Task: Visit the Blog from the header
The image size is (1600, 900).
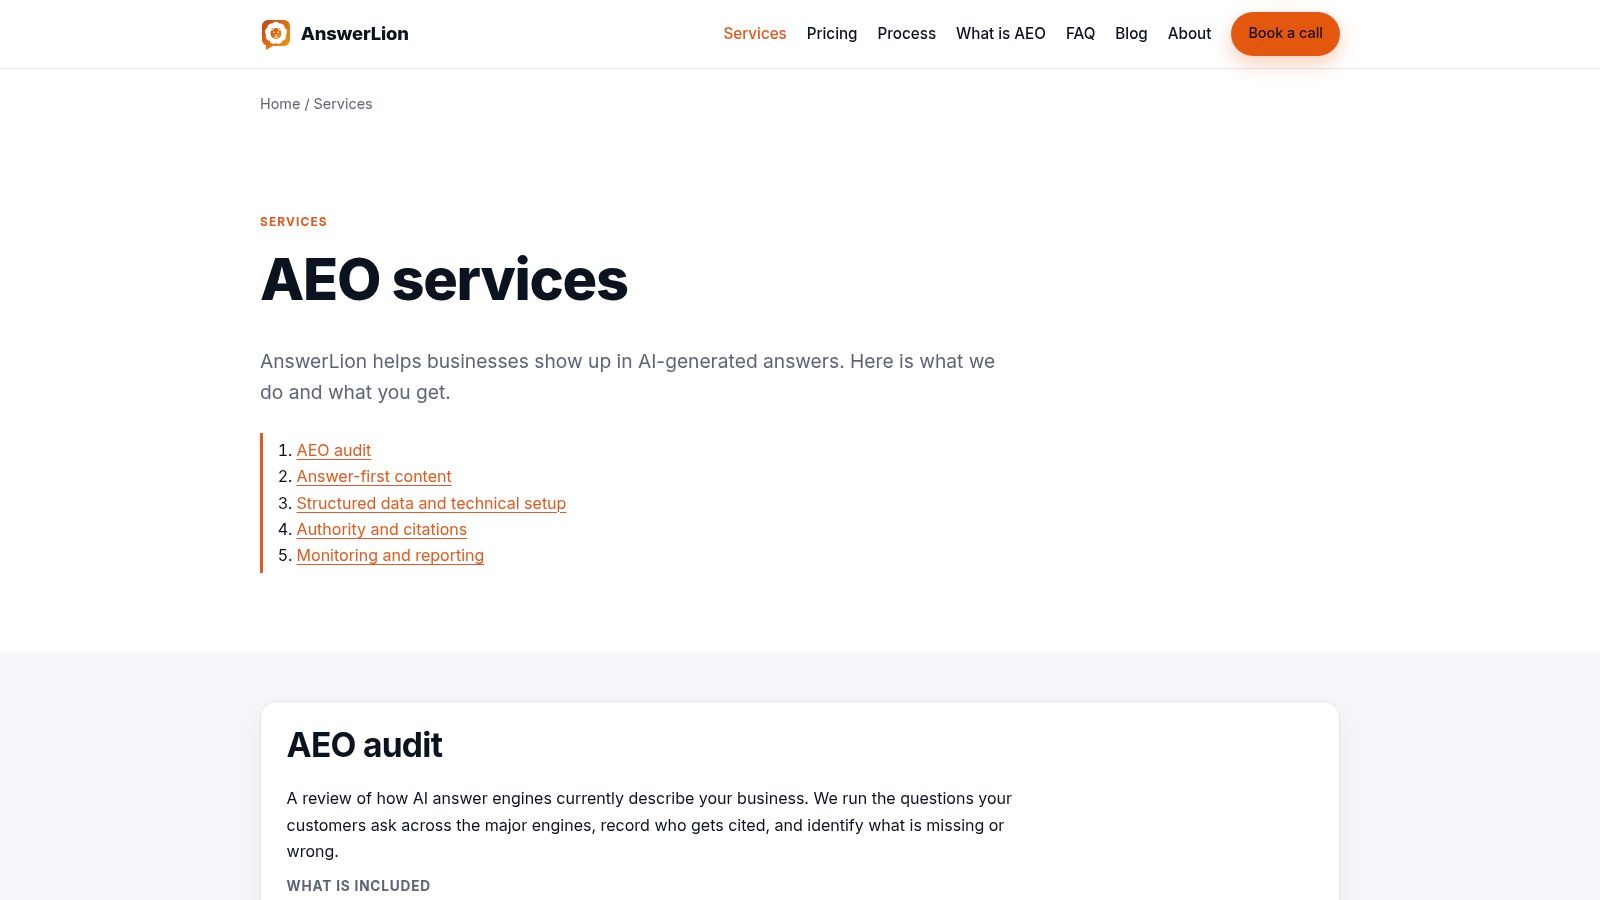Action: (x=1131, y=34)
